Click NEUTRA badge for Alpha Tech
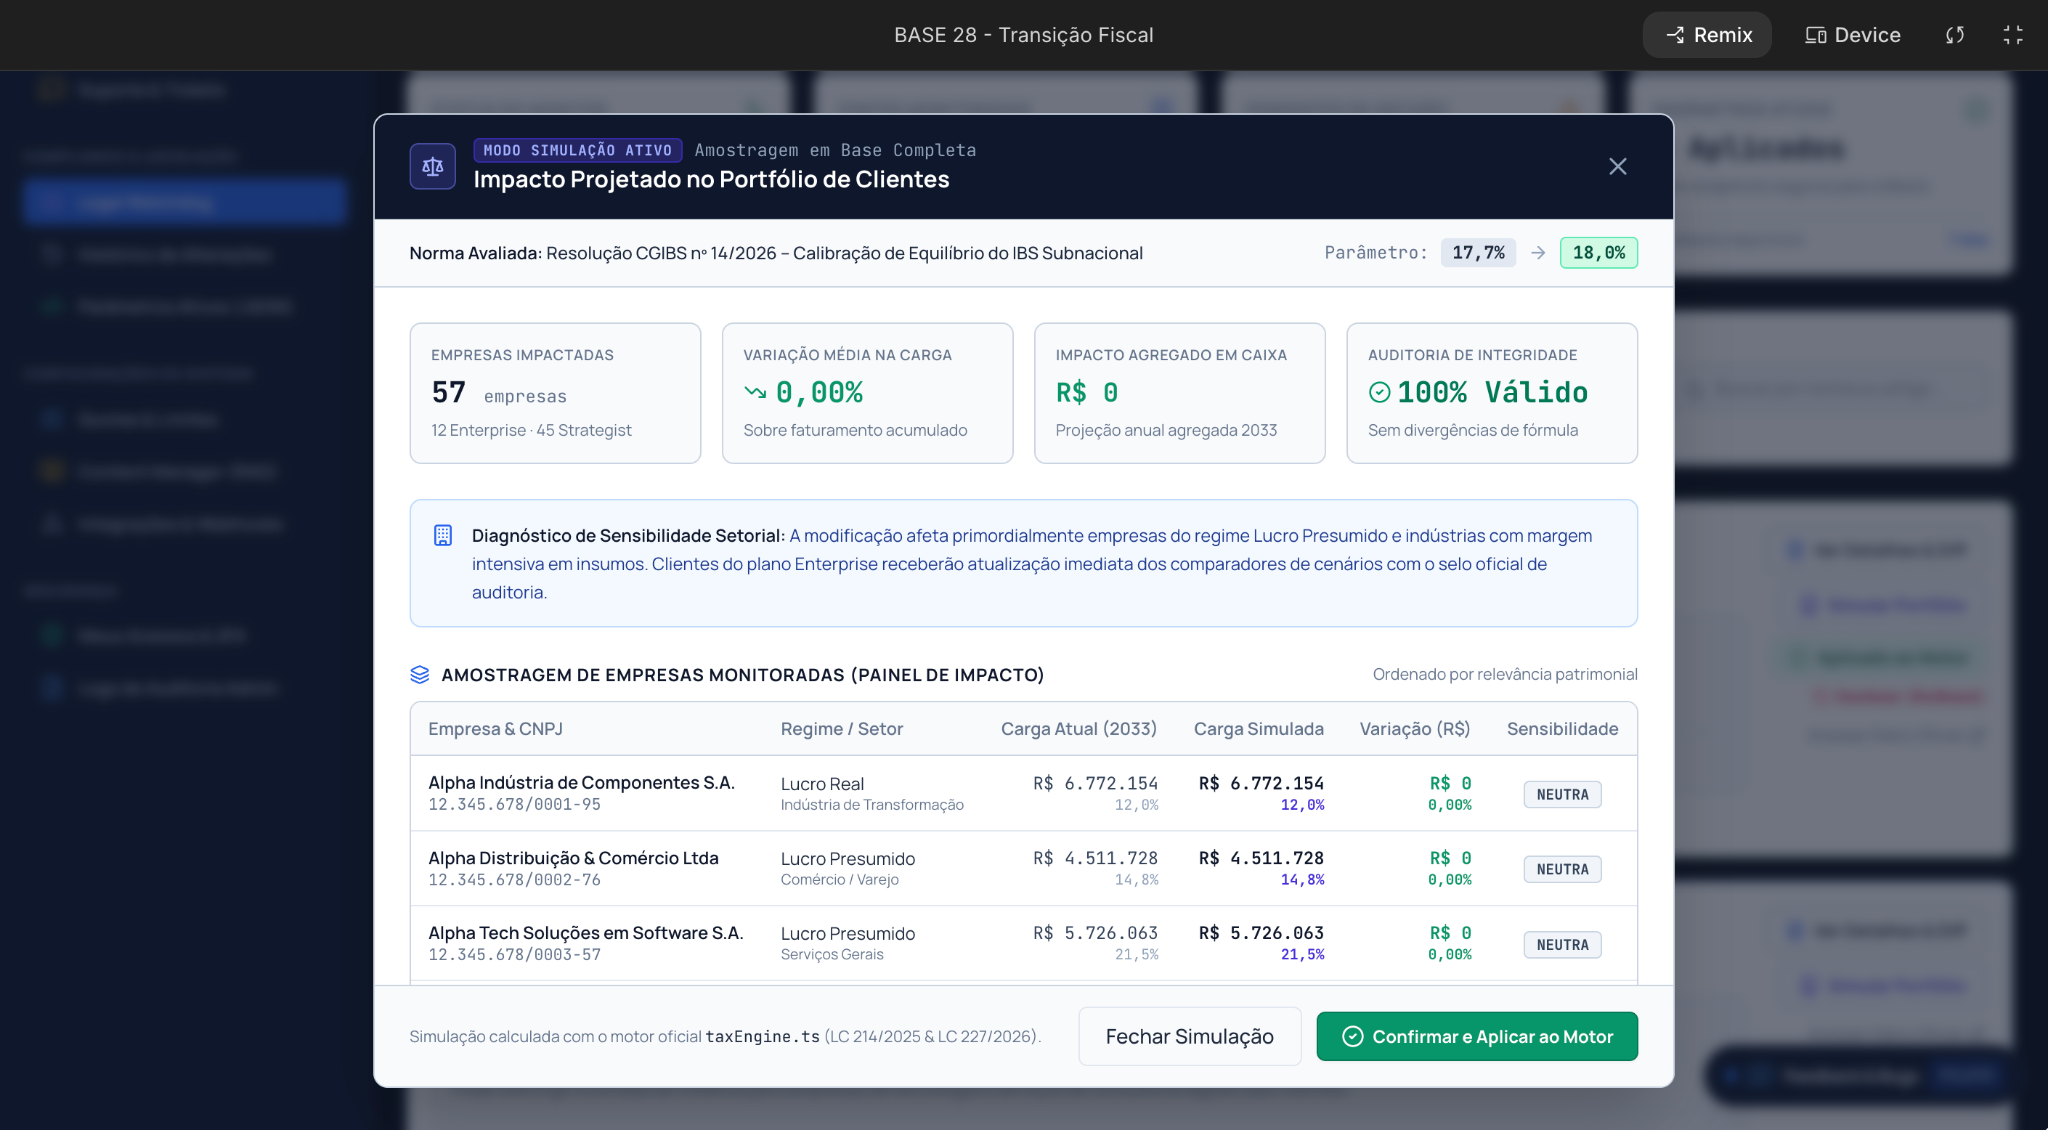2048x1130 pixels. tap(1562, 945)
